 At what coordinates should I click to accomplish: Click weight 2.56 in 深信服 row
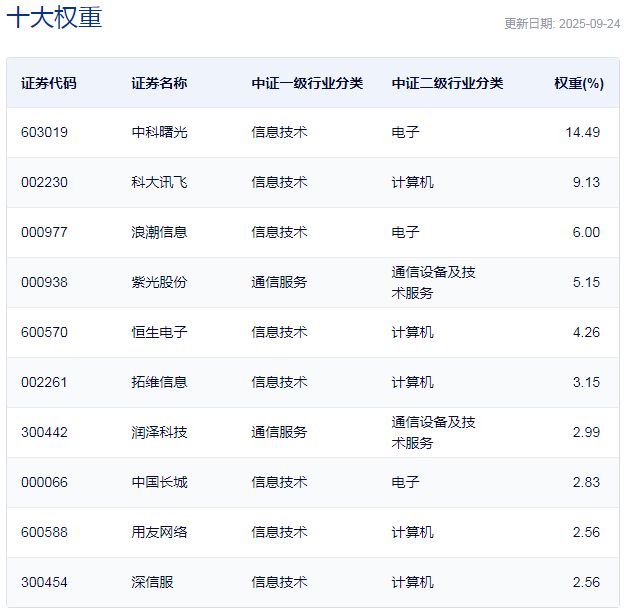(586, 582)
